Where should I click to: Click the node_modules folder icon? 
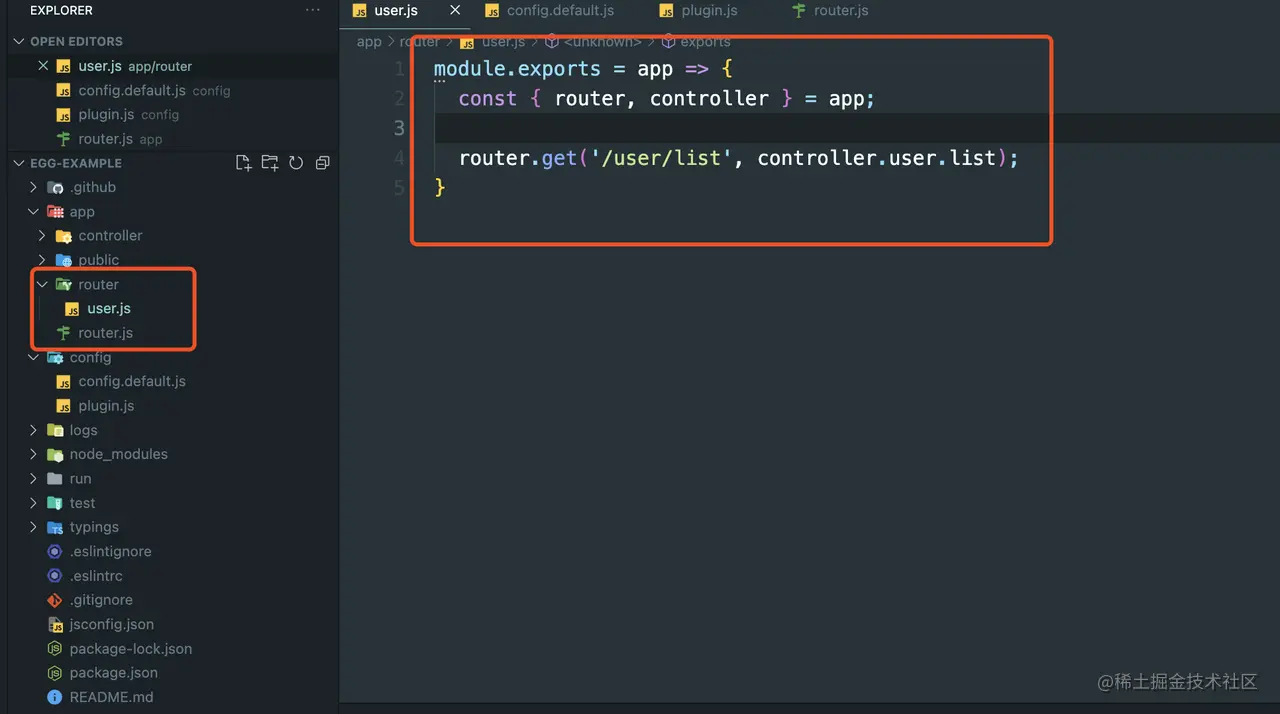click(56, 455)
